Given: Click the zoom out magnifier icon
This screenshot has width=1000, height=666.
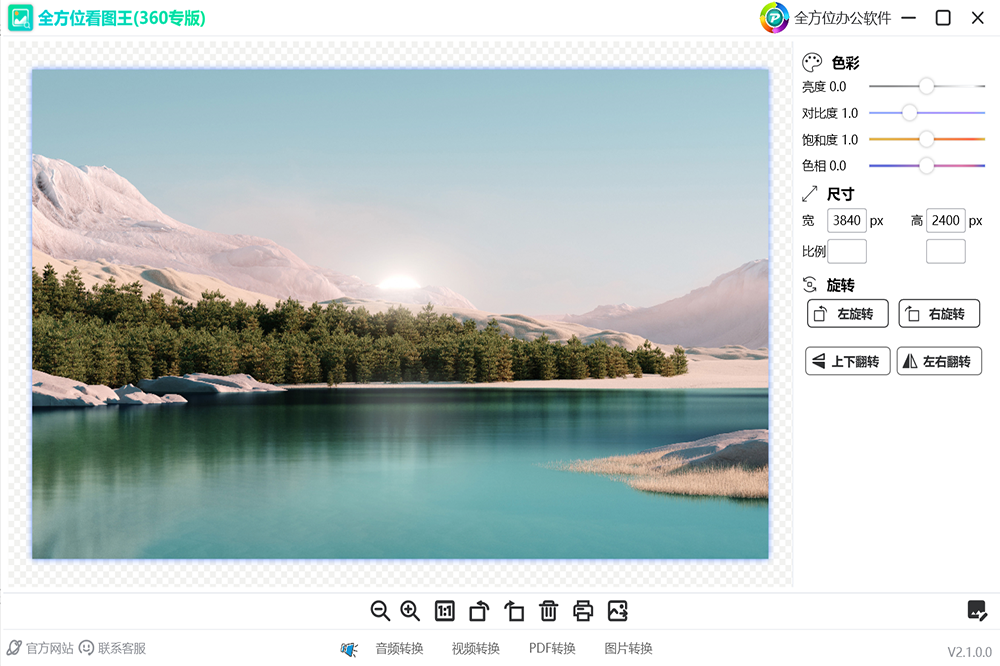Looking at the screenshot, I should coord(380,611).
